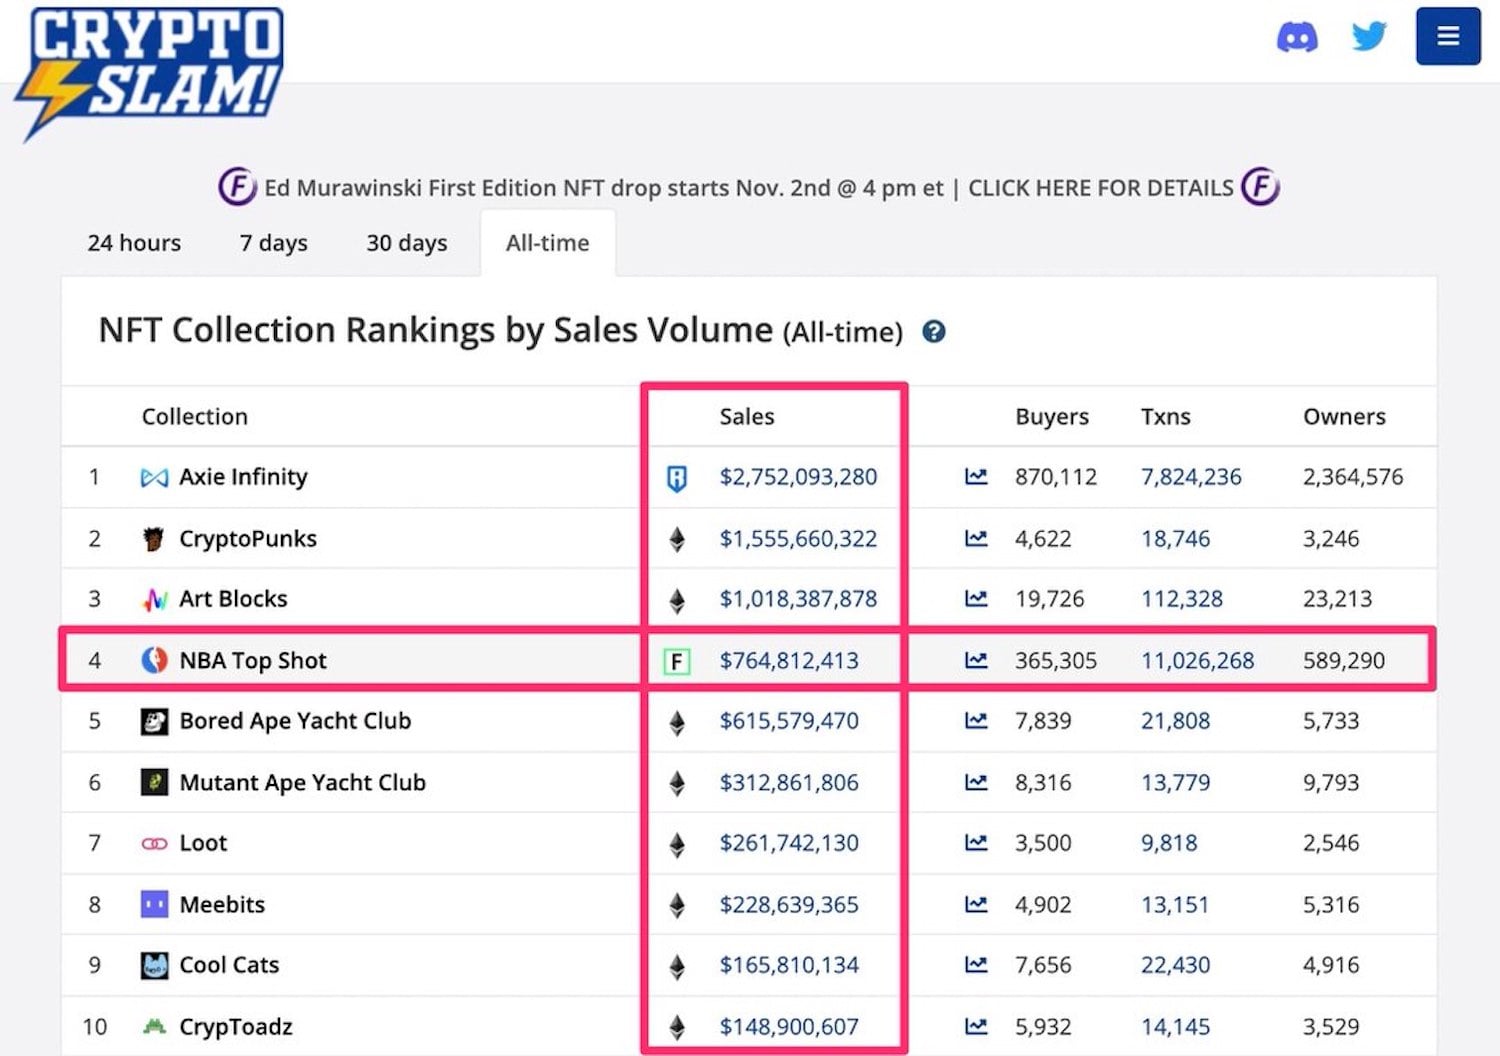Click the CryptoSlam logo
The width and height of the screenshot is (1500, 1056).
point(149,72)
